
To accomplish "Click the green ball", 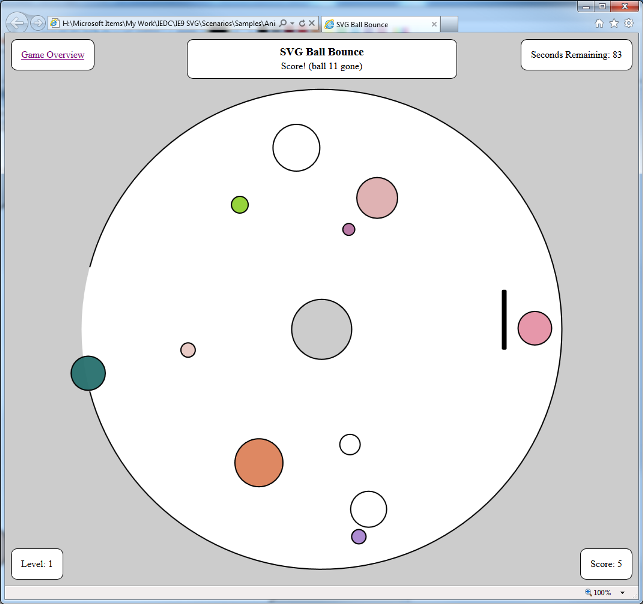I will tap(240, 205).
